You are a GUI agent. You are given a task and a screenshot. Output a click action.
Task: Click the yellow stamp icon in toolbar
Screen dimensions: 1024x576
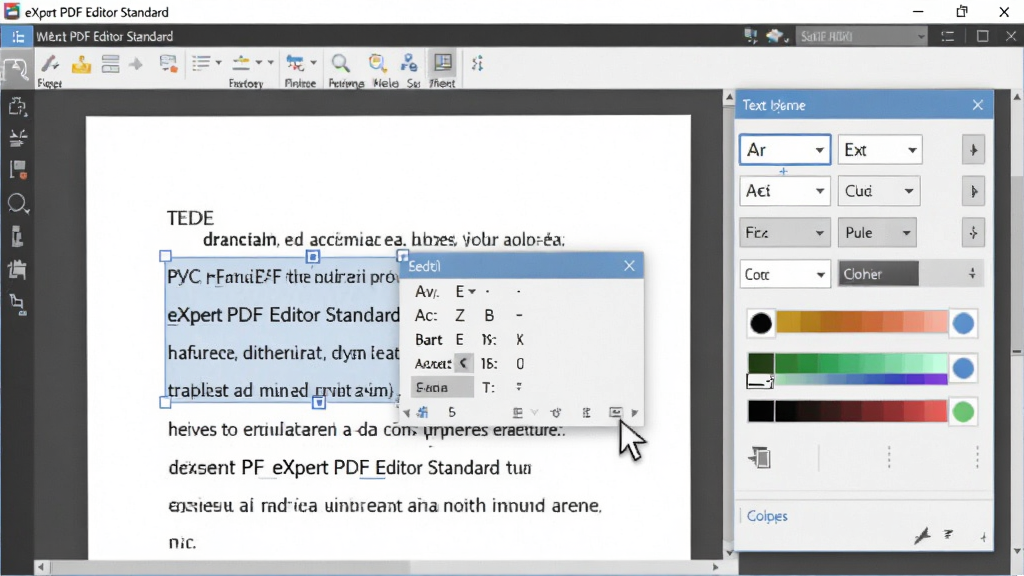[82, 64]
